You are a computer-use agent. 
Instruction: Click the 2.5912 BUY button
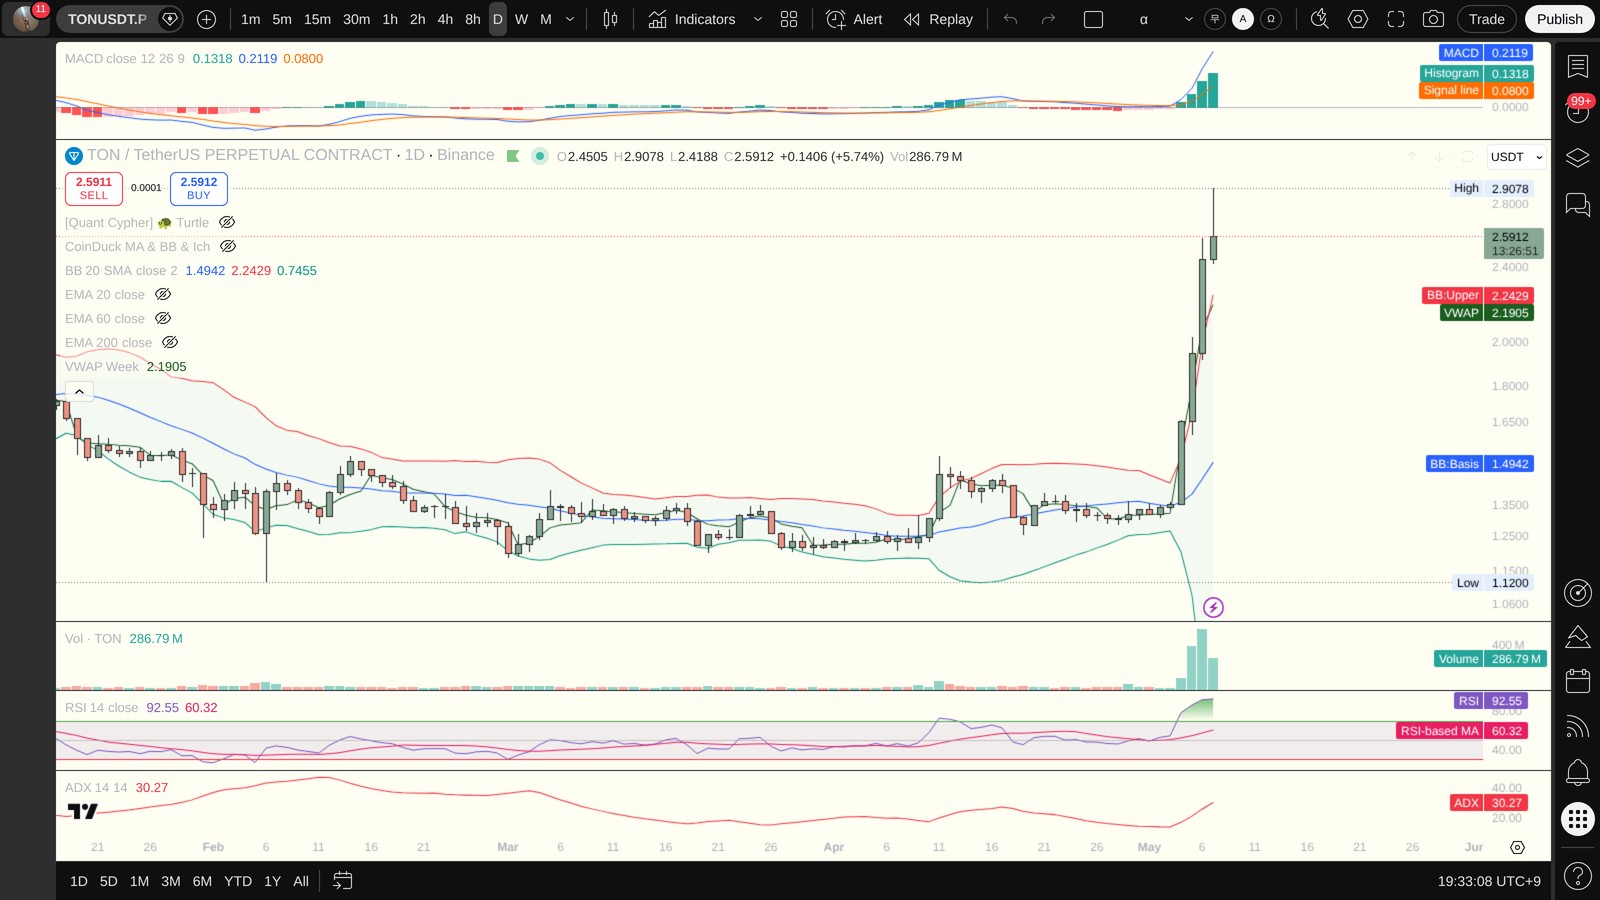pyautogui.click(x=199, y=188)
